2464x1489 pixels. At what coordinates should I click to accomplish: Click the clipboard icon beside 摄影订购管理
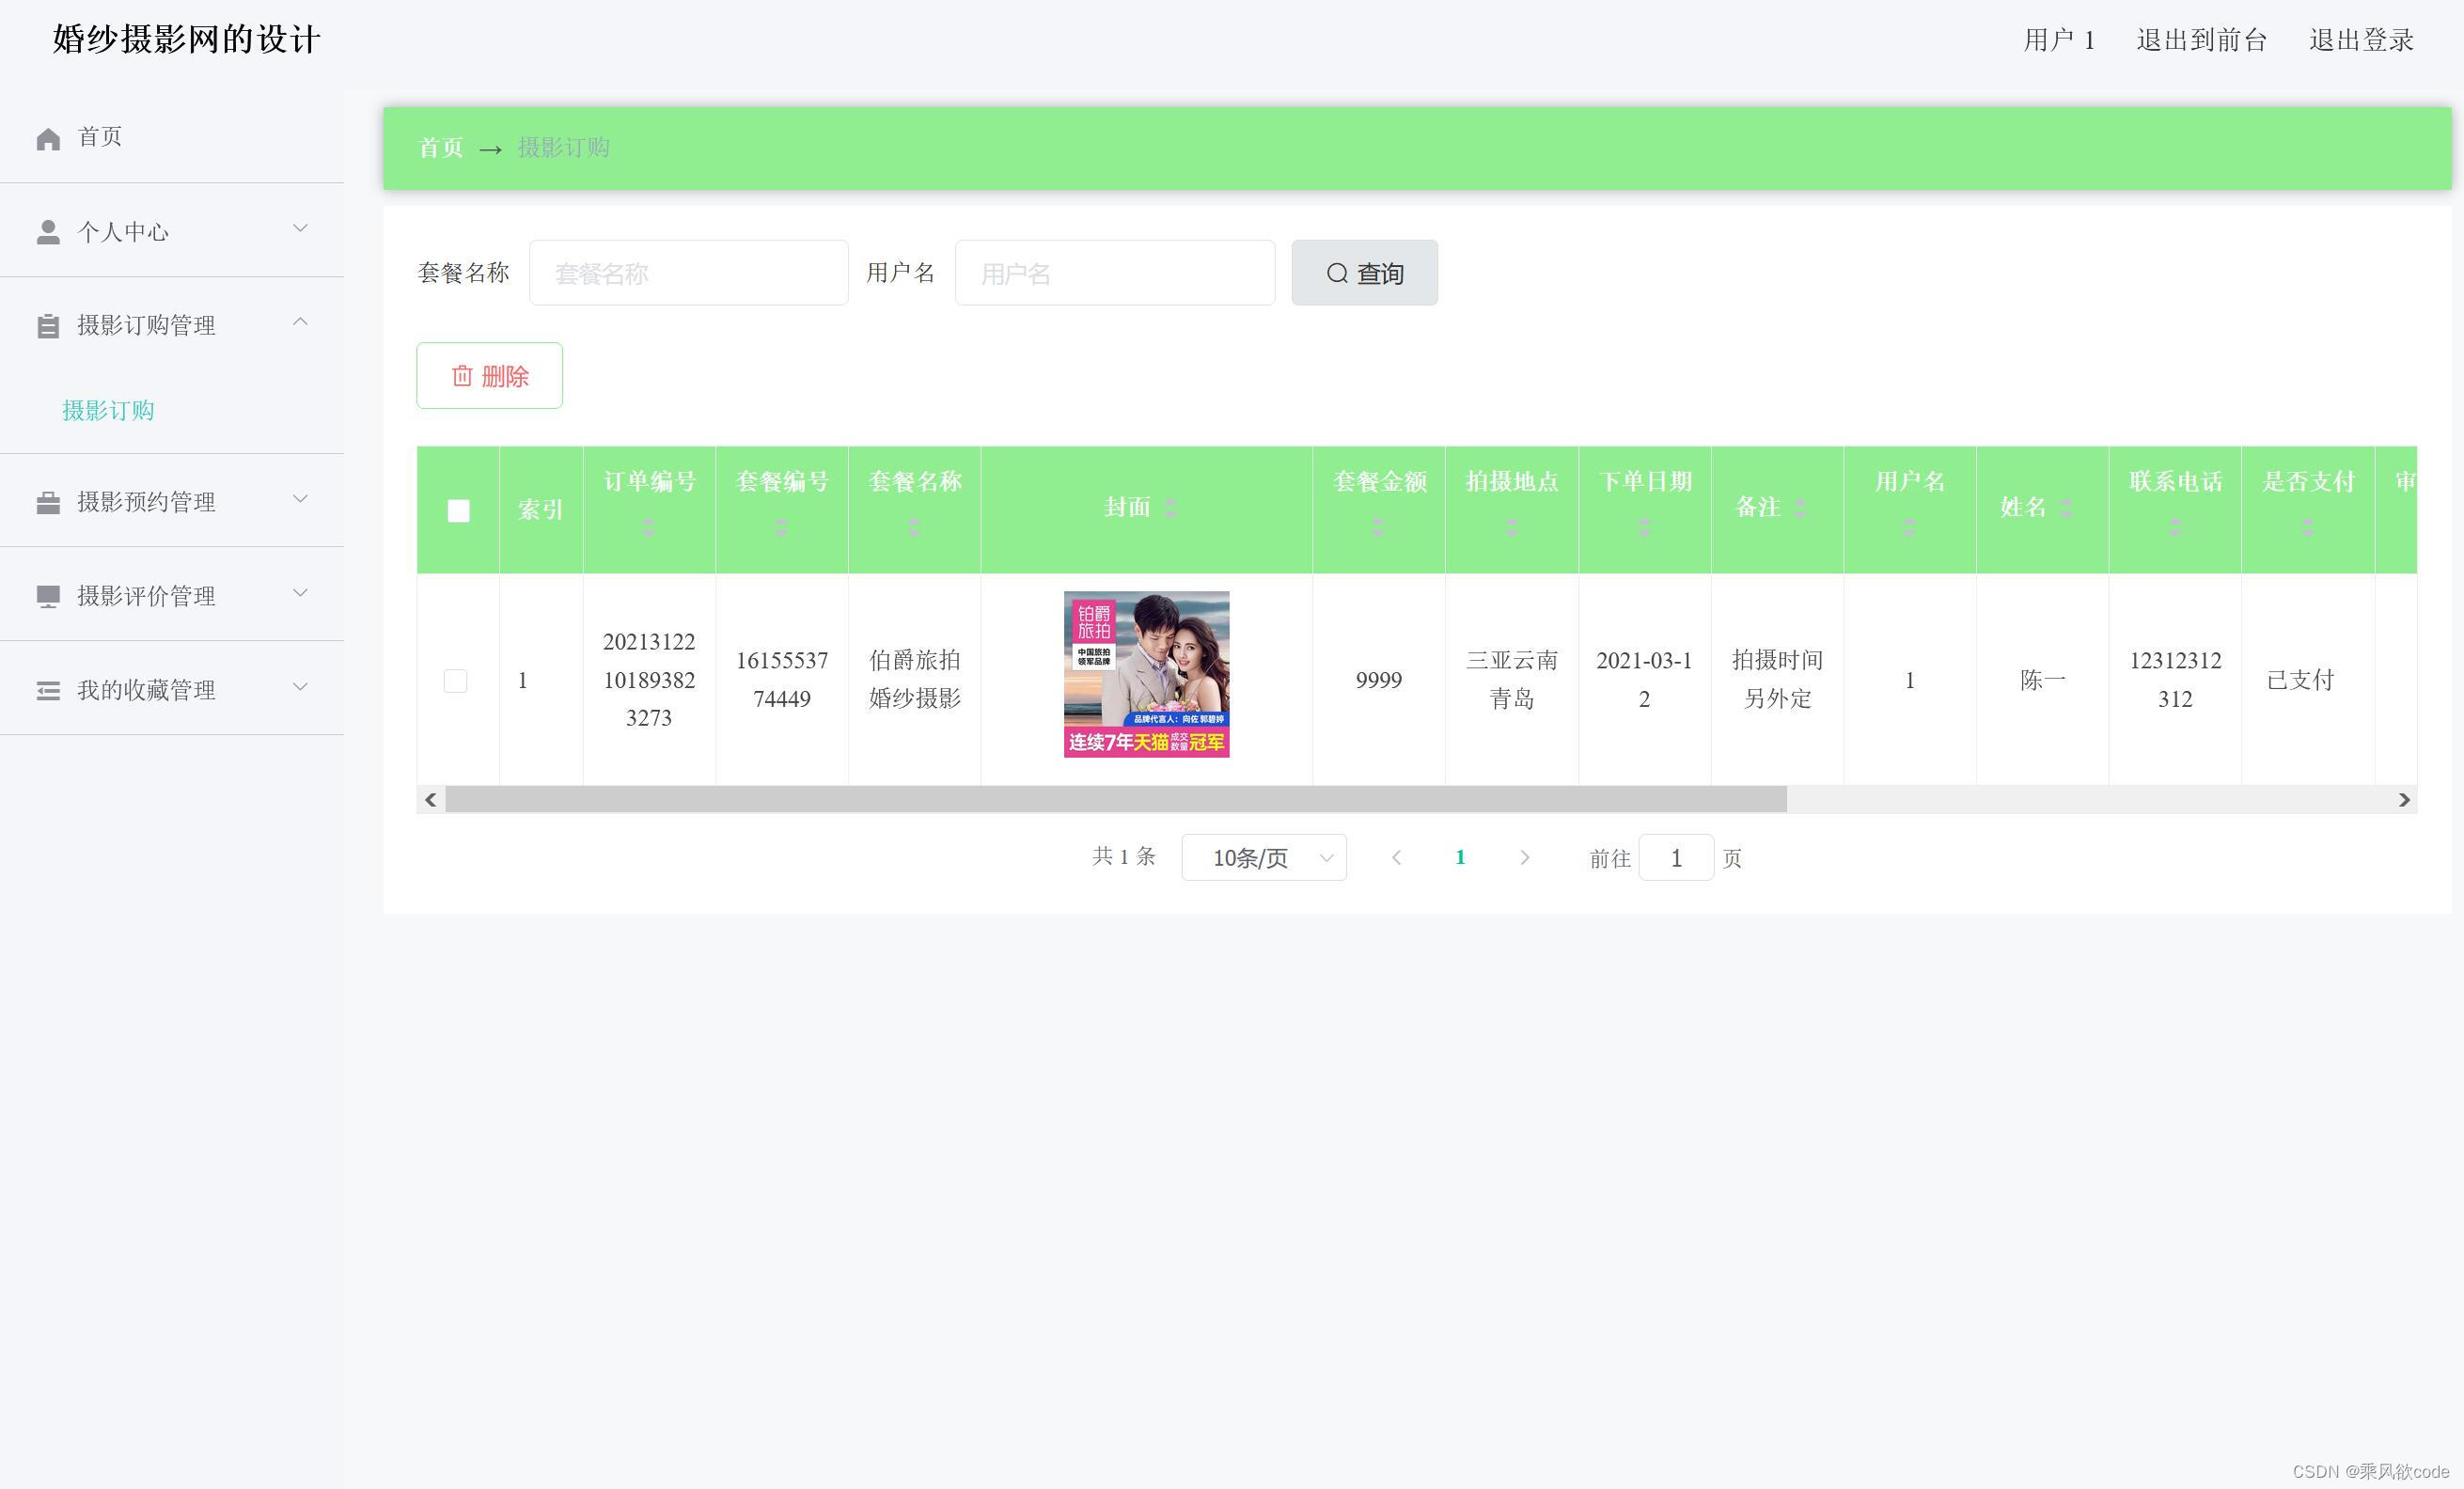48,326
